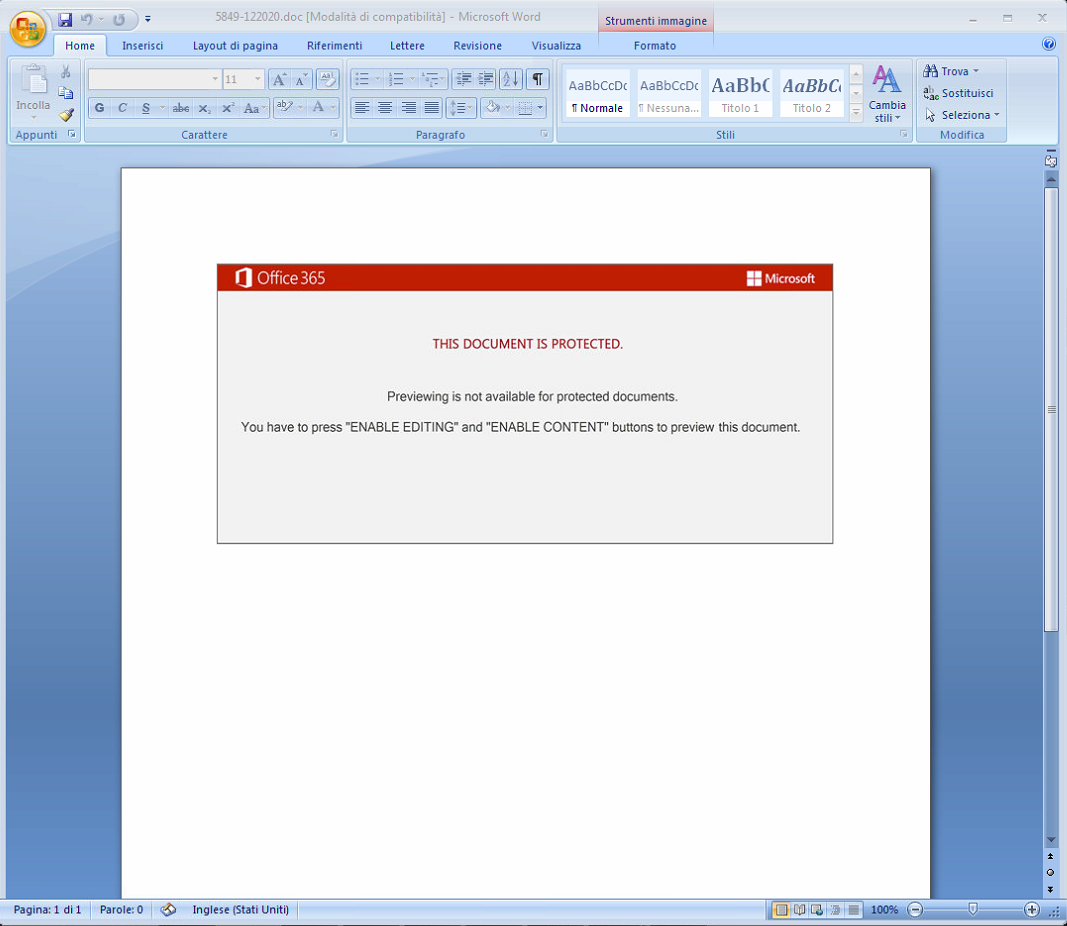
Task: Open Word Help via the question mark icon
Action: (1049, 44)
